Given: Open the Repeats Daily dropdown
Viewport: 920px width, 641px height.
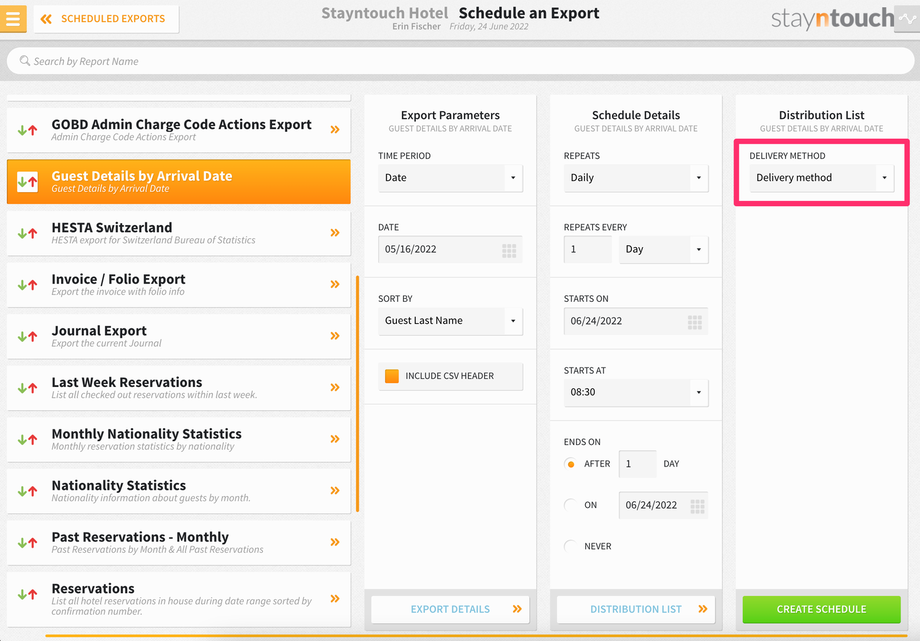Looking at the screenshot, I should coord(636,178).
